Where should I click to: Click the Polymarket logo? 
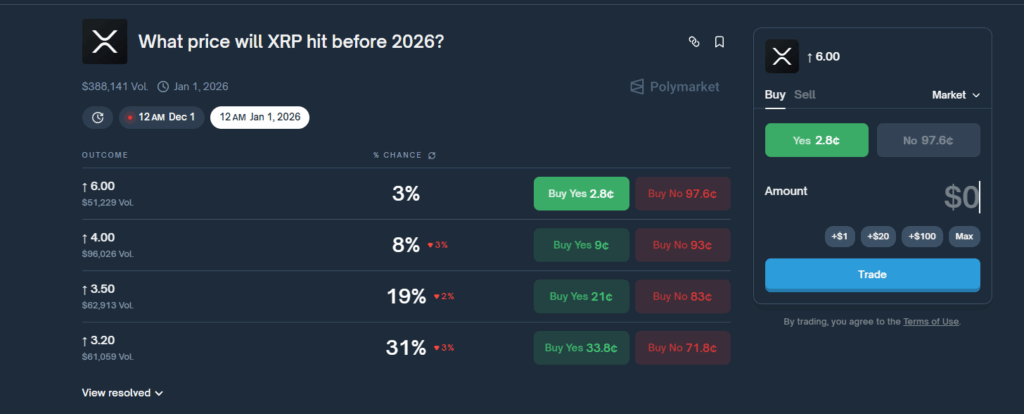(x=674, y=87)
